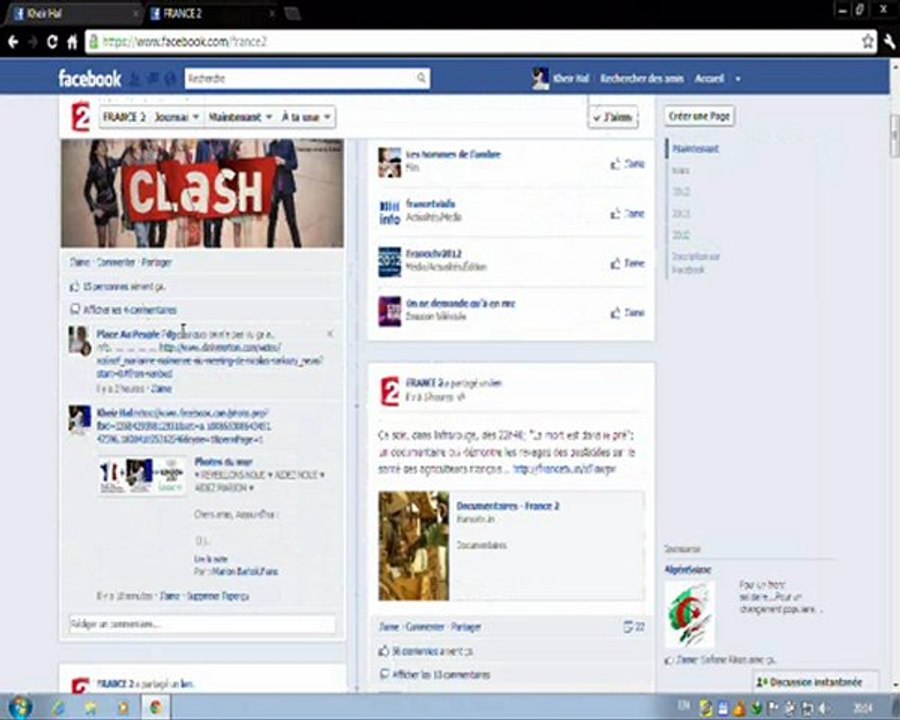Open France 2 avatar on shared-link post

[x=390, y=392]
